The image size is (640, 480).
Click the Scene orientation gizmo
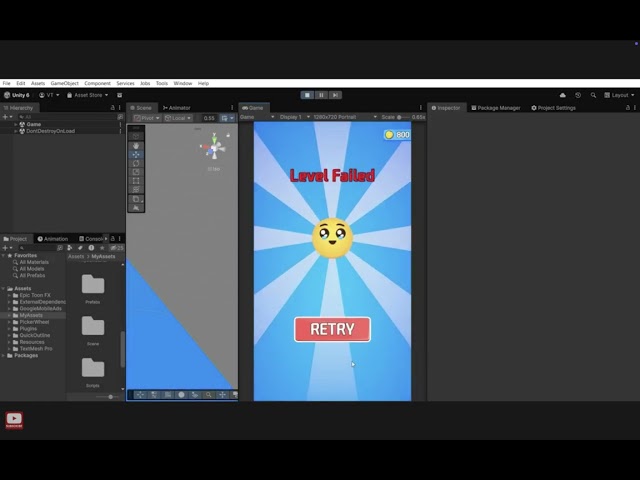(214, 148)
